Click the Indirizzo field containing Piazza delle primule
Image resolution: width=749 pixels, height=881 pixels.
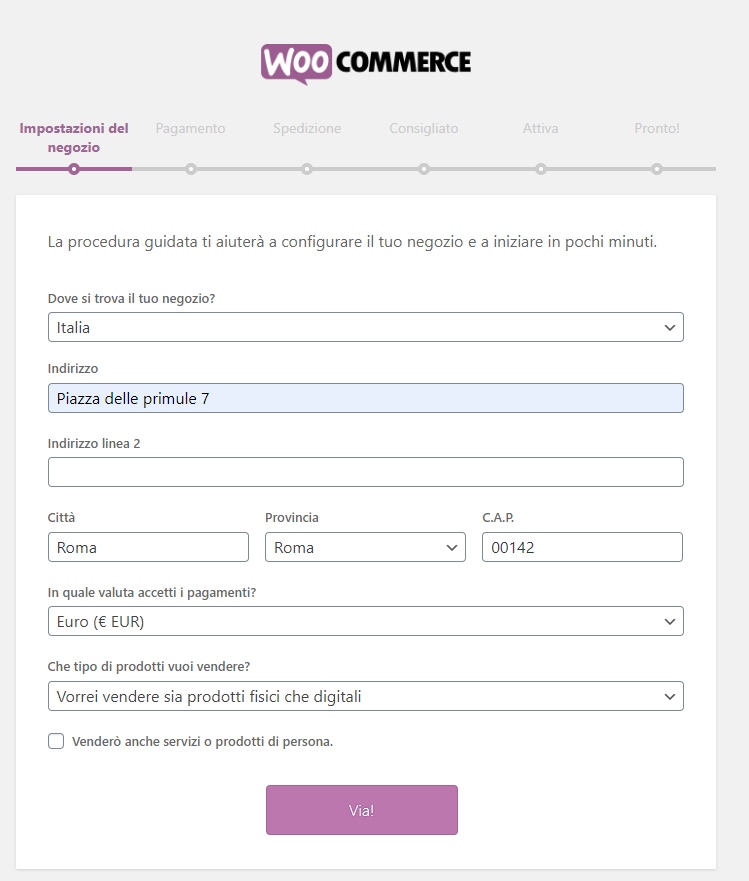click(365, 398)
